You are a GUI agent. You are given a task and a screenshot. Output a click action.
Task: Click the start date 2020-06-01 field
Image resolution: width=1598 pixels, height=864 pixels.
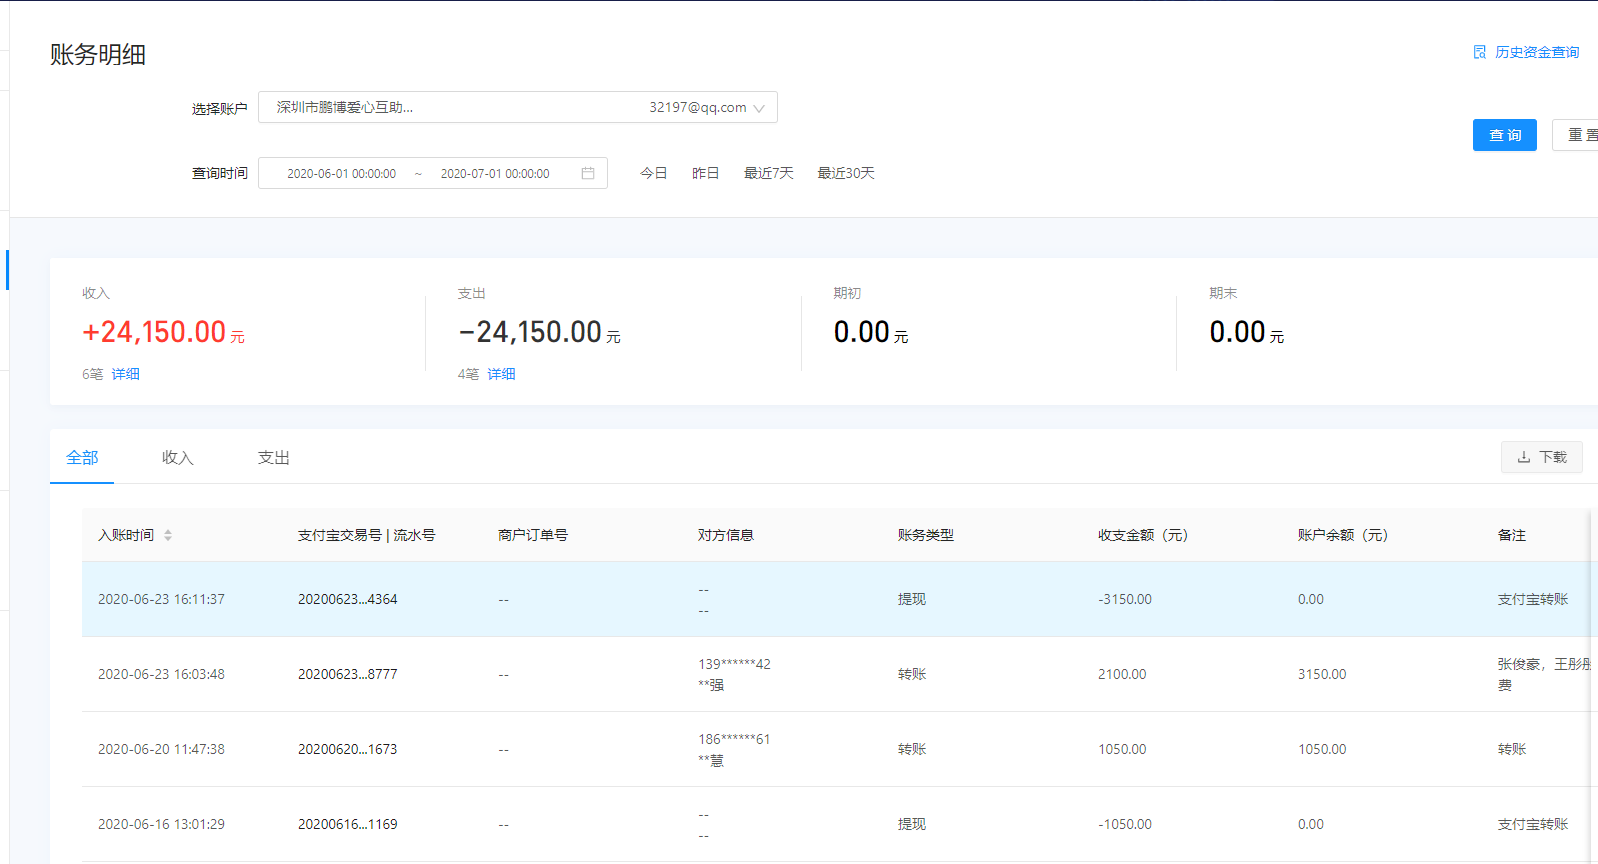[341, 173]
